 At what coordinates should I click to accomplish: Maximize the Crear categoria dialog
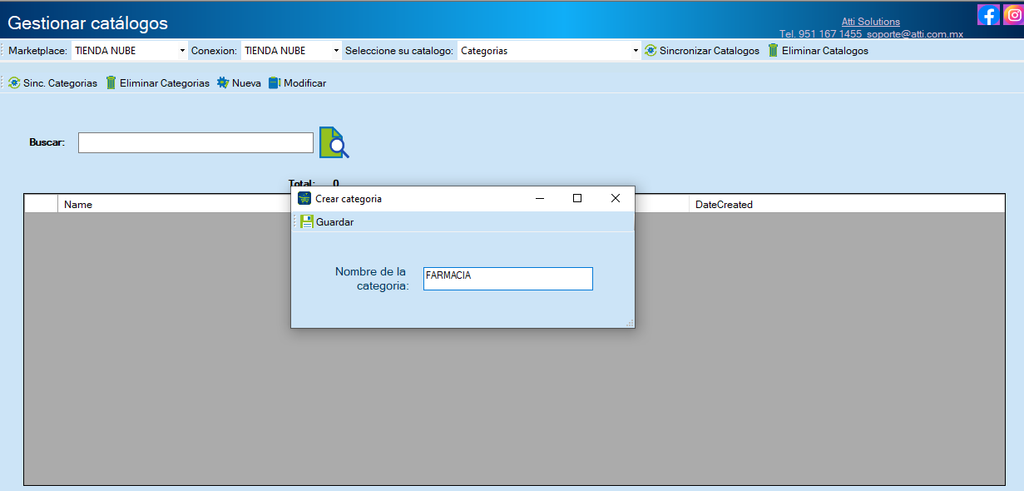click(577, 198)
